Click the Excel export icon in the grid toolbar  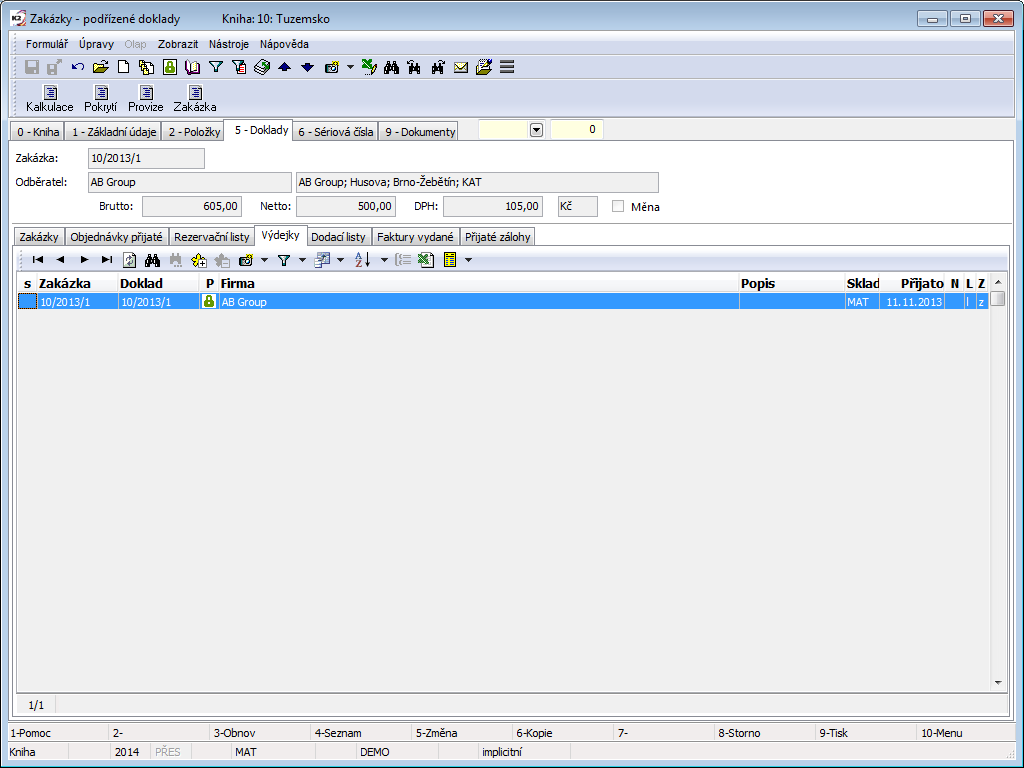coord(426,260)
